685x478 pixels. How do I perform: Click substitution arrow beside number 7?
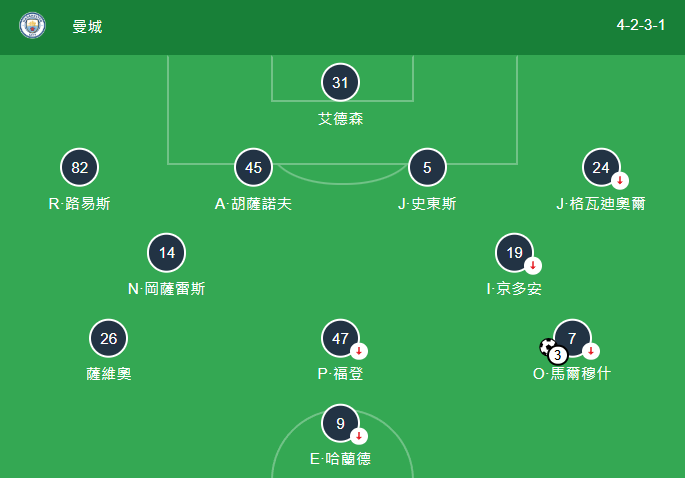[591, 351]
